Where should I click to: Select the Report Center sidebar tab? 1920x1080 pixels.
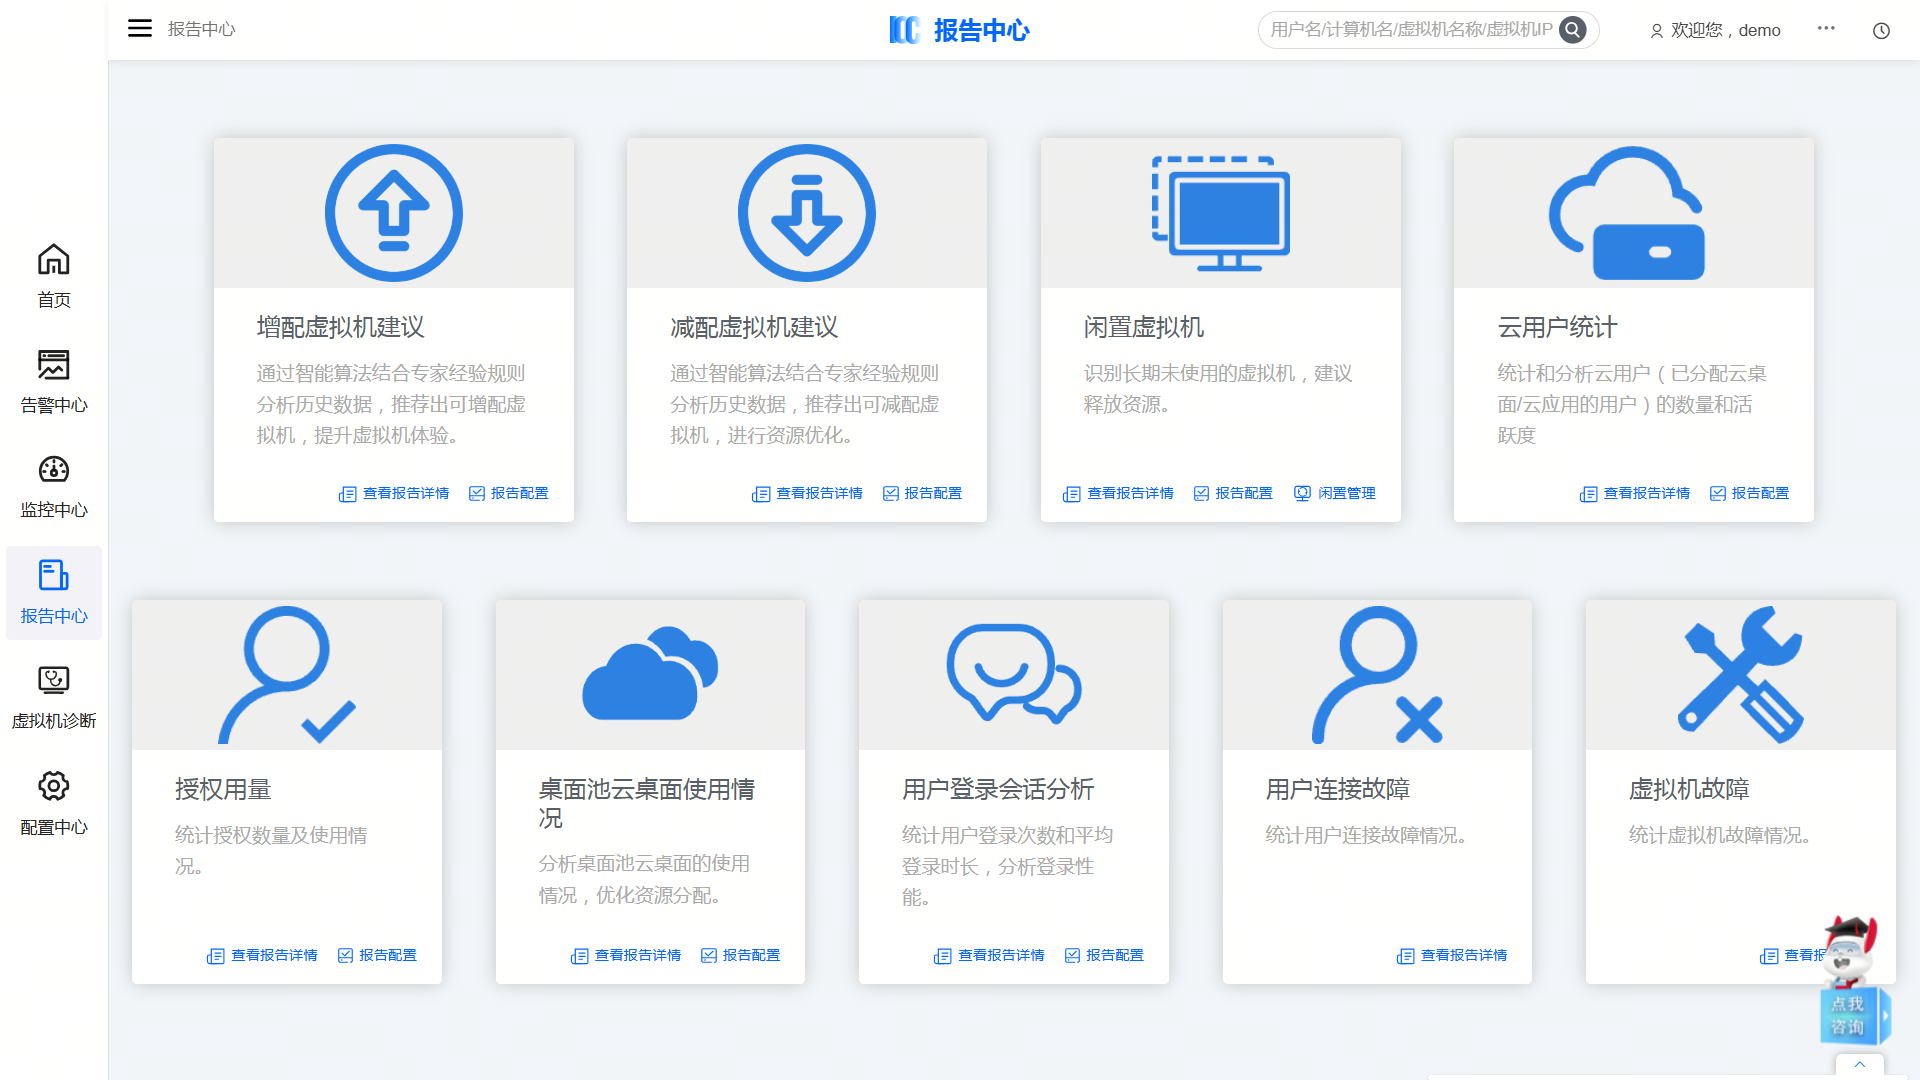coord(54,592)
